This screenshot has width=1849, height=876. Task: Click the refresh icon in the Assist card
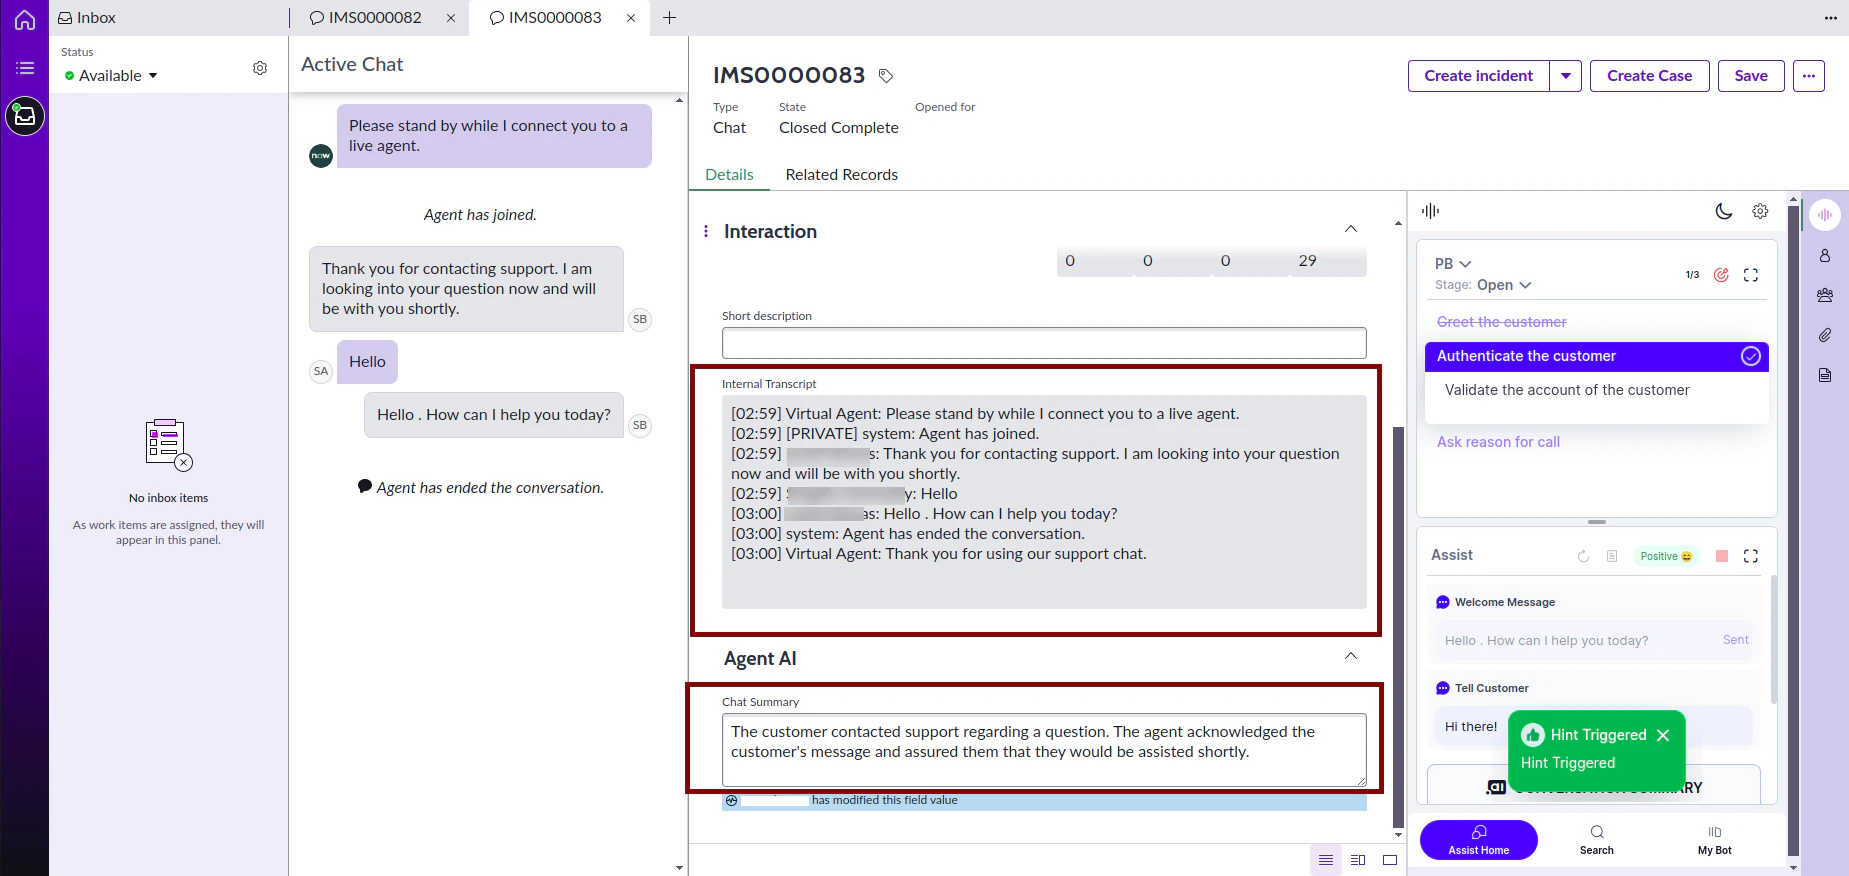coord(1583,556)
